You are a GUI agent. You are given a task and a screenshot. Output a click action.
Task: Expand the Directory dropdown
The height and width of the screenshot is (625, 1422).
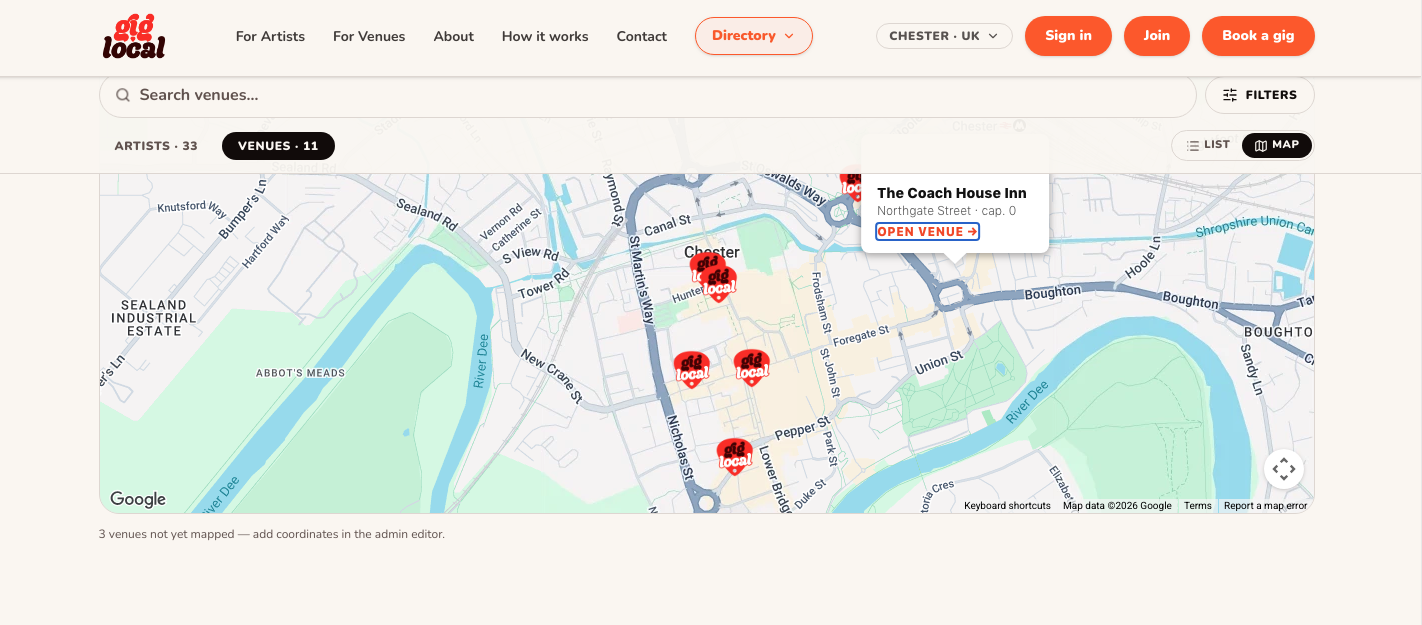pos(754,36)
